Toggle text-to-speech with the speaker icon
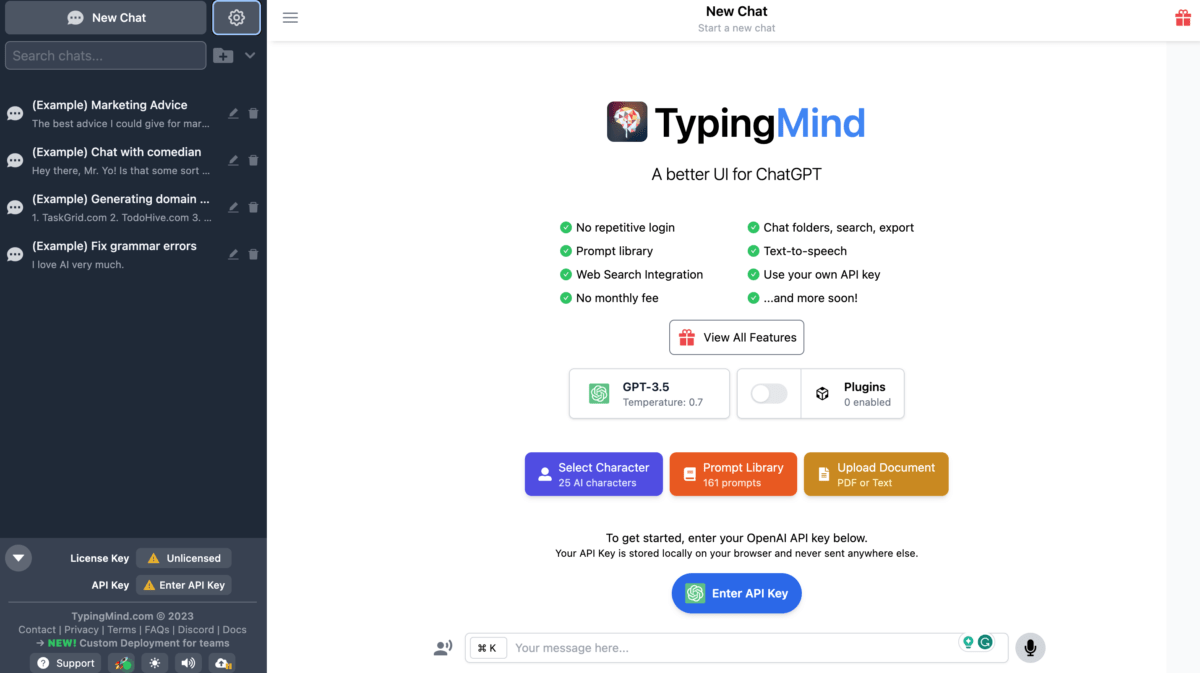Screen dimensions: 1200x673 pos(188,662)
